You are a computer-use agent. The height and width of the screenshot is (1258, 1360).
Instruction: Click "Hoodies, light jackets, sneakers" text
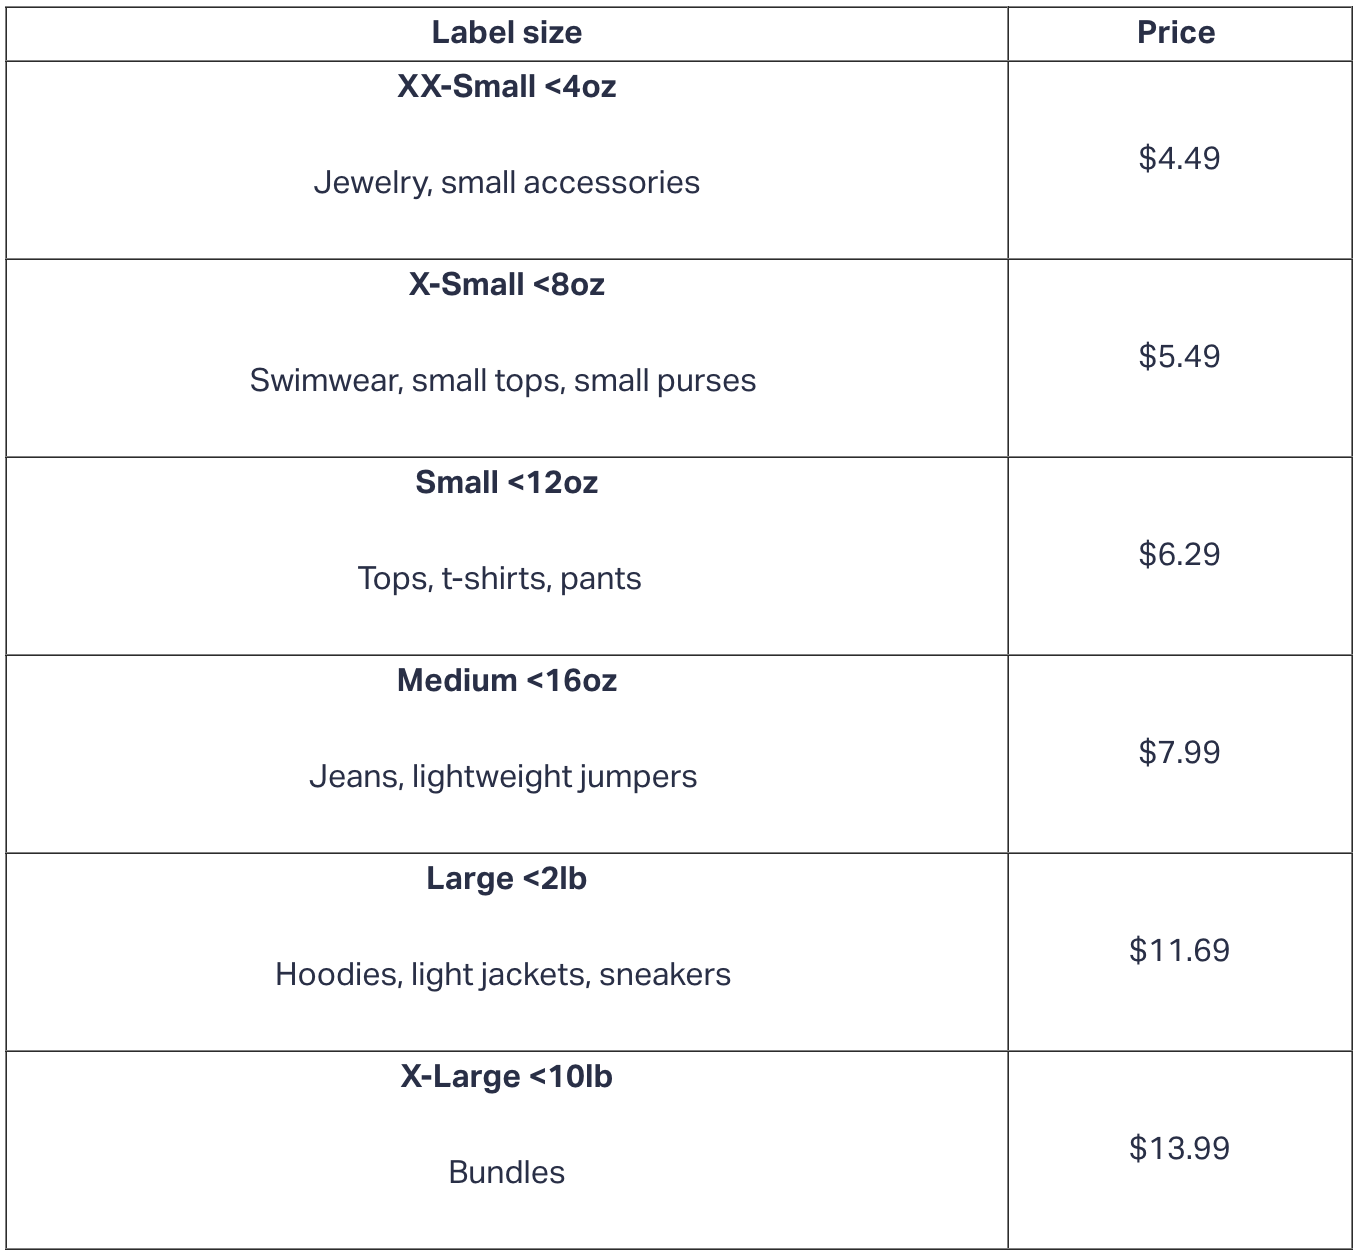click(503, 974)
